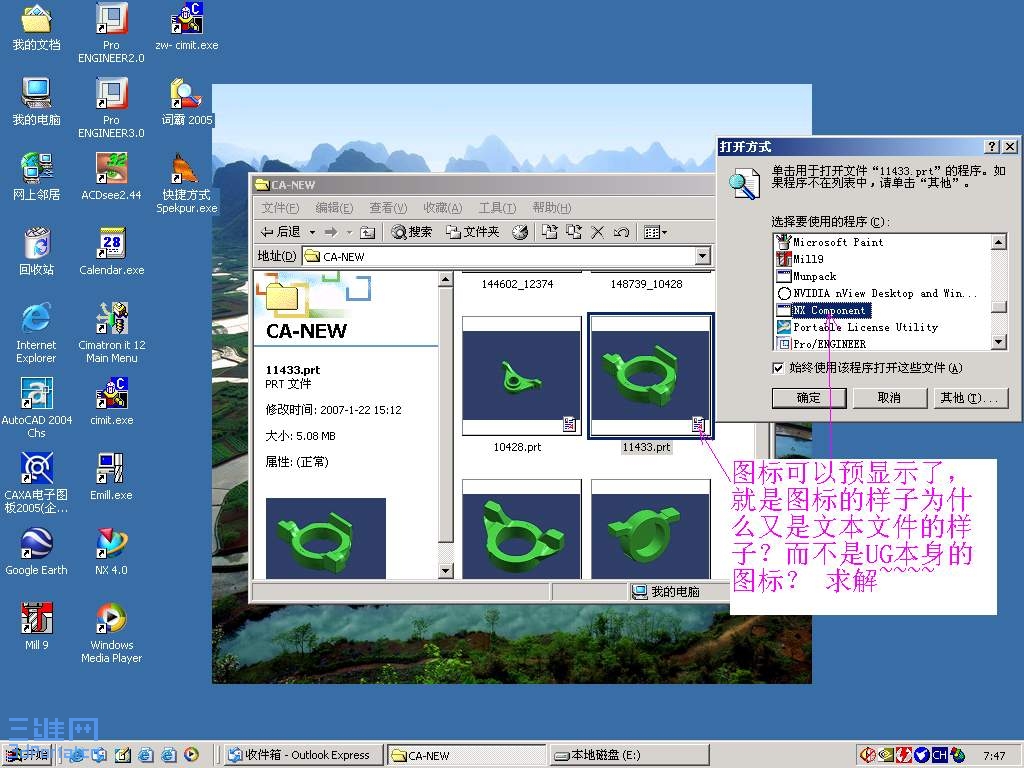This screenshot has height=768, width=1024.
Task: Toggle the 文件夹 folders pane button
Action: 472,232
